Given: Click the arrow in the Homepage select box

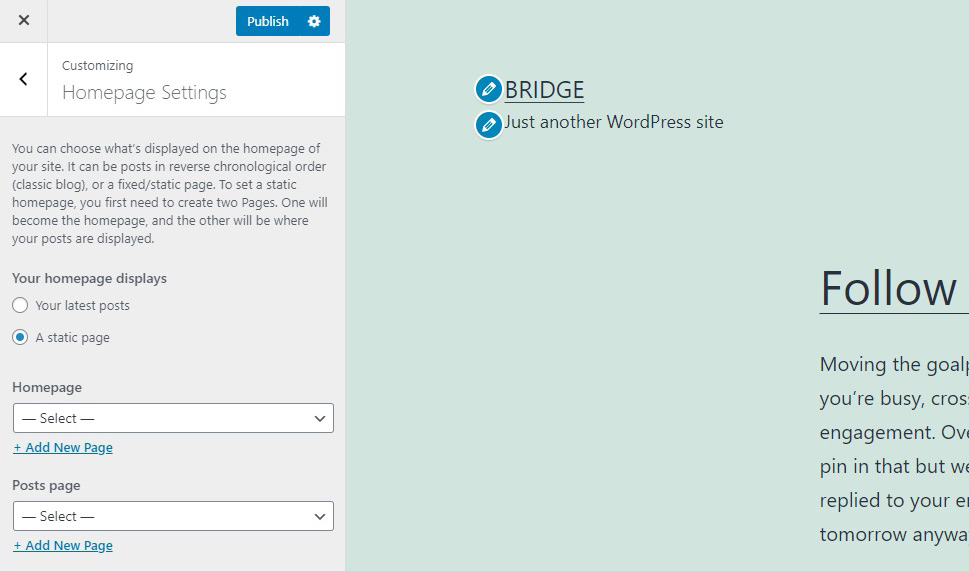Looking at the screenshot, I should (x=319, y=418).
